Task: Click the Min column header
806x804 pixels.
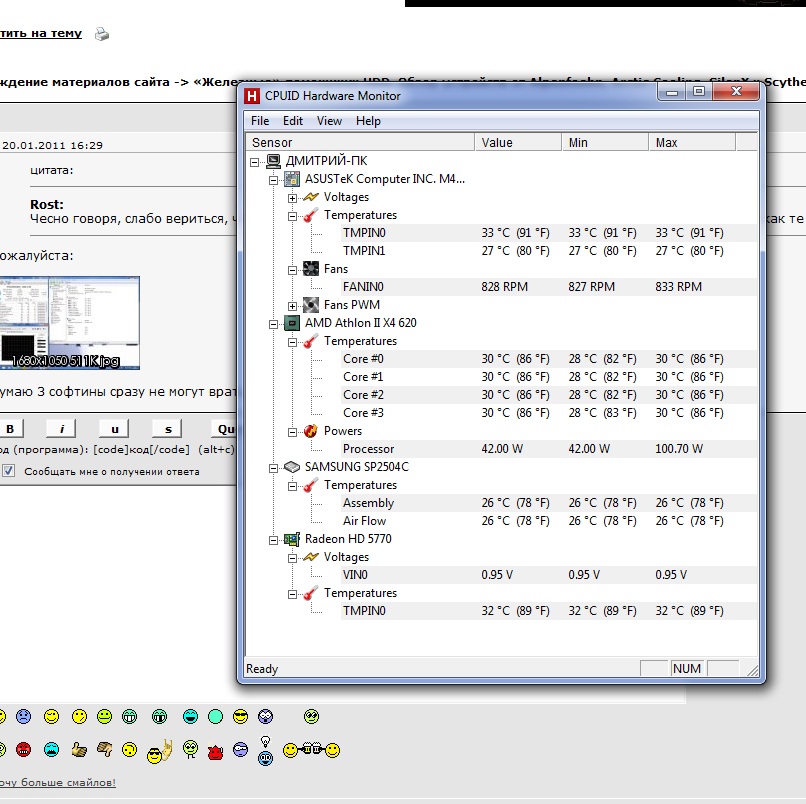Action: 605,142
